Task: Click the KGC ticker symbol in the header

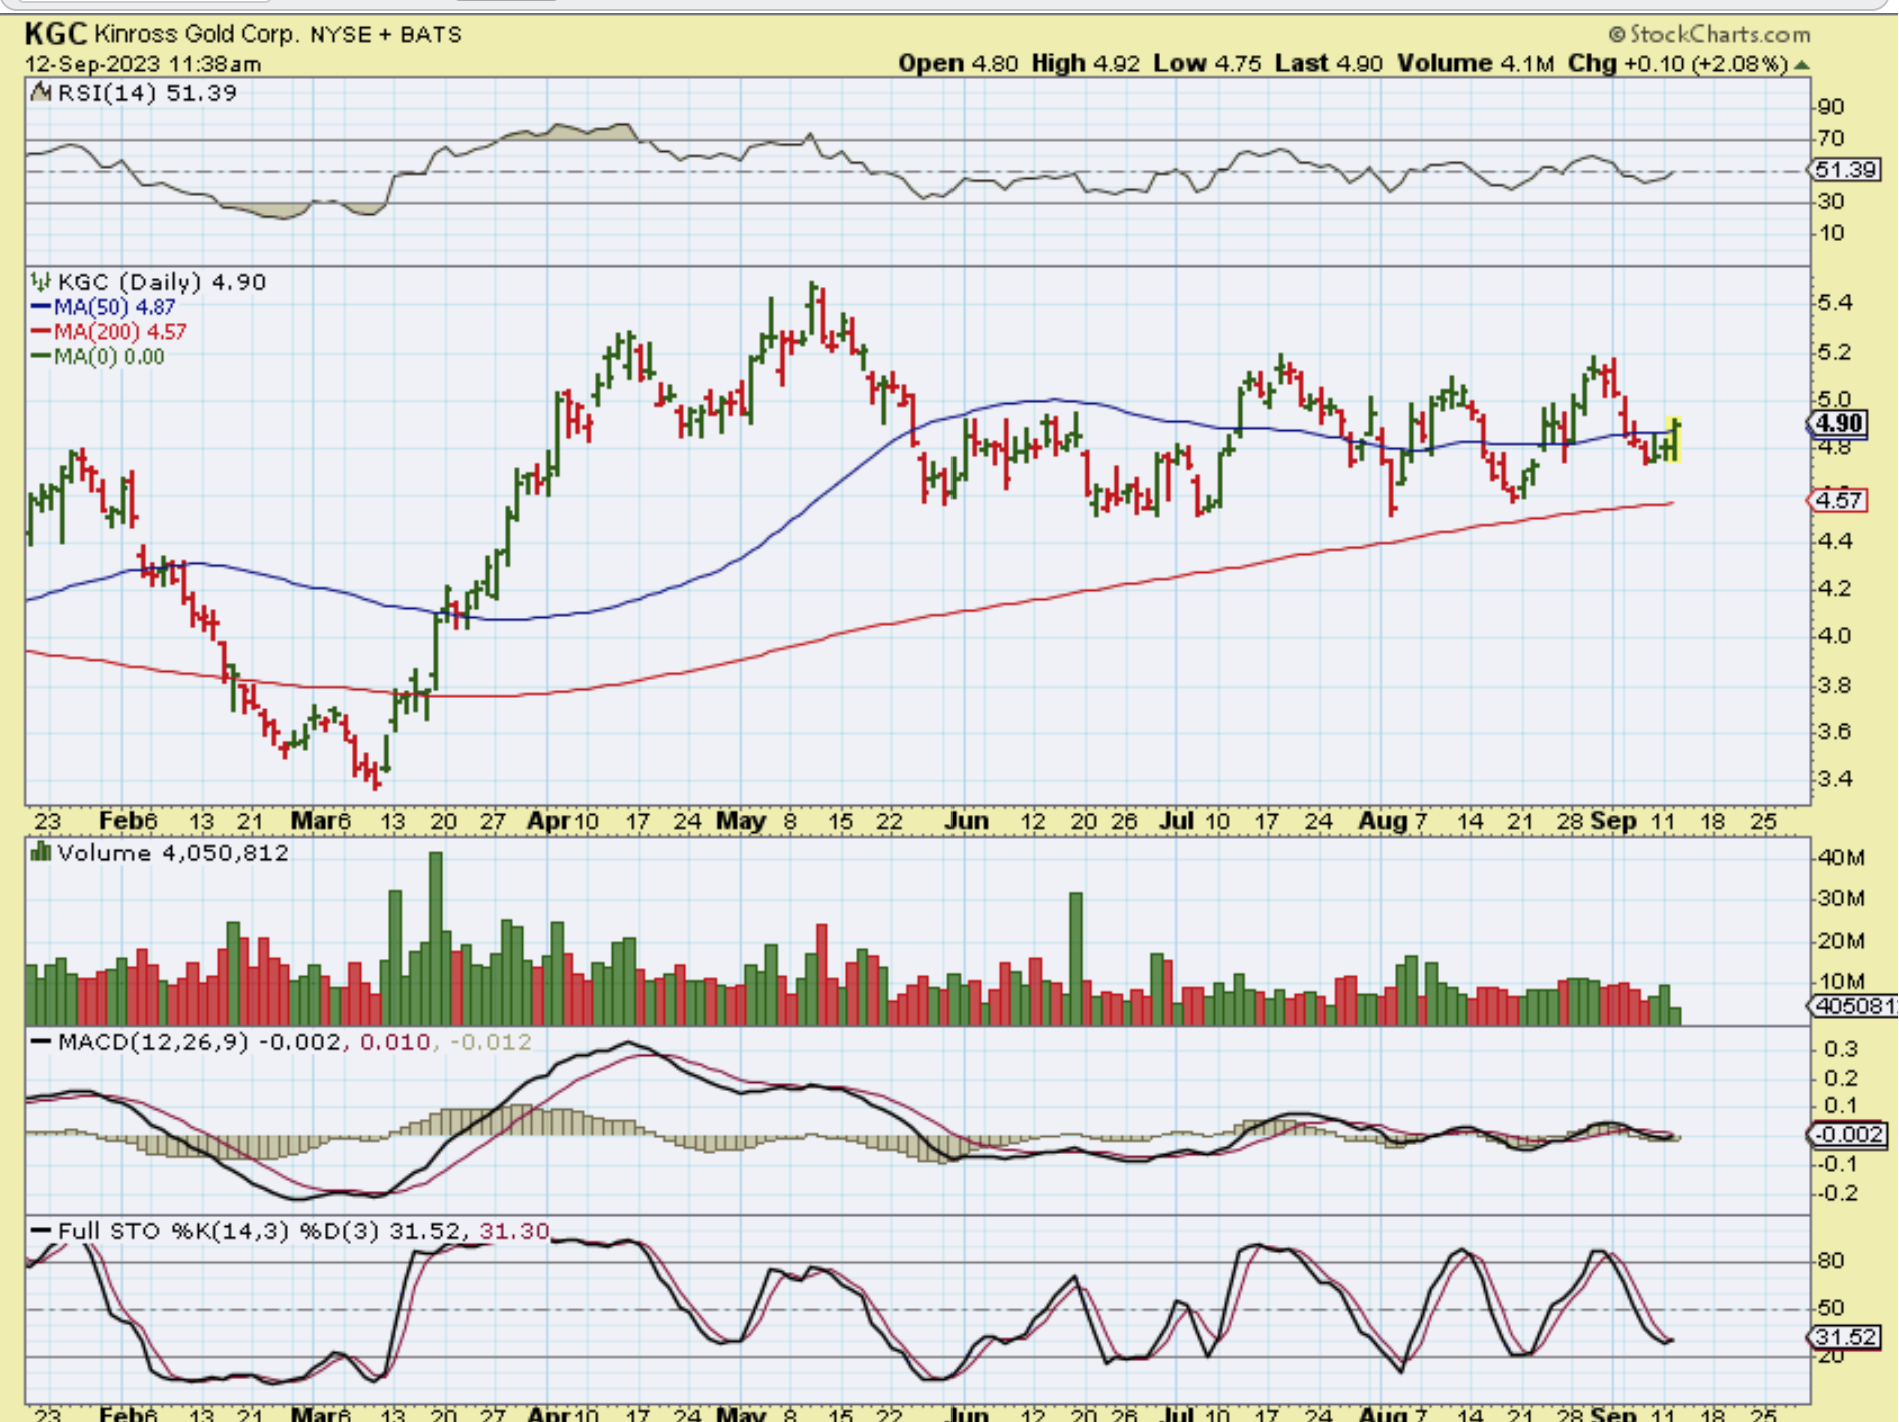Action: [x=56, y=34]
